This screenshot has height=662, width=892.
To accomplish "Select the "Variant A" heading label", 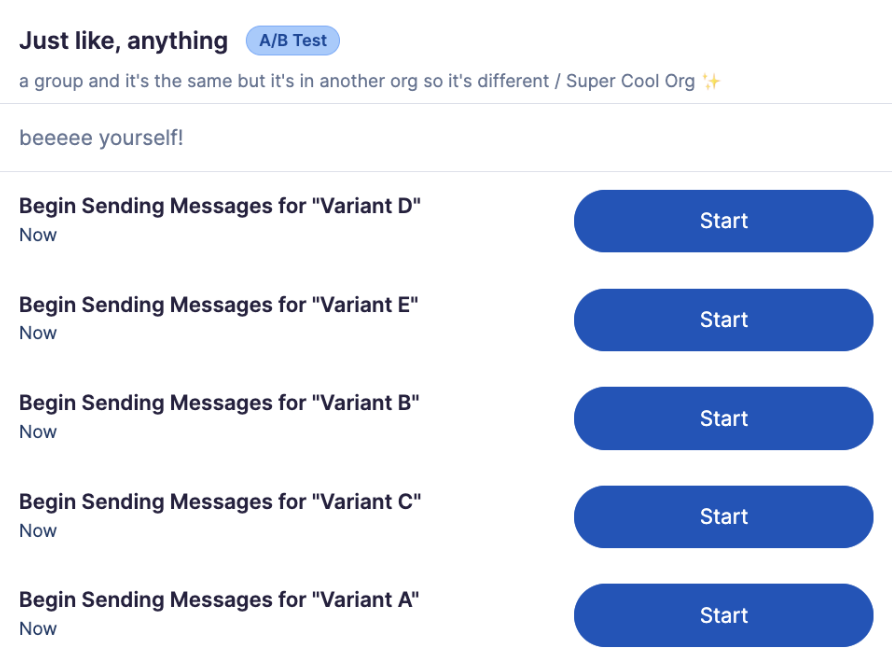I will point(219,600).
